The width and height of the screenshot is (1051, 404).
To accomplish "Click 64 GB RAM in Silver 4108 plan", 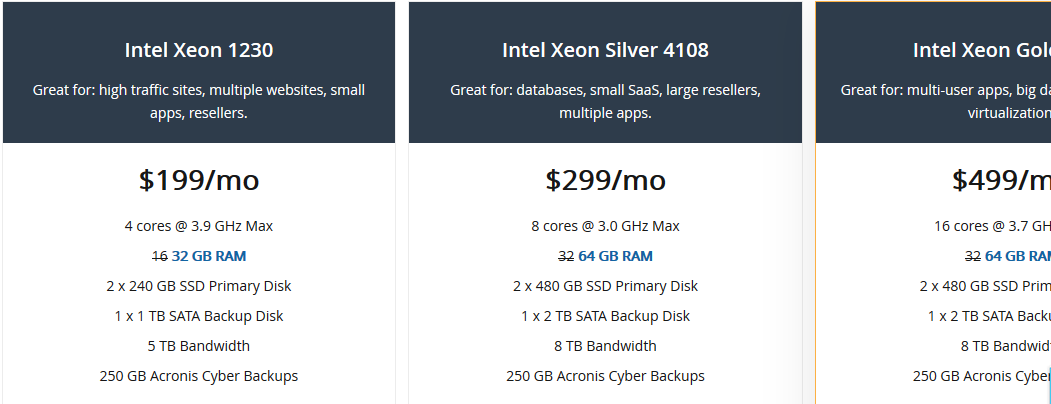I will tap(615, 256).
